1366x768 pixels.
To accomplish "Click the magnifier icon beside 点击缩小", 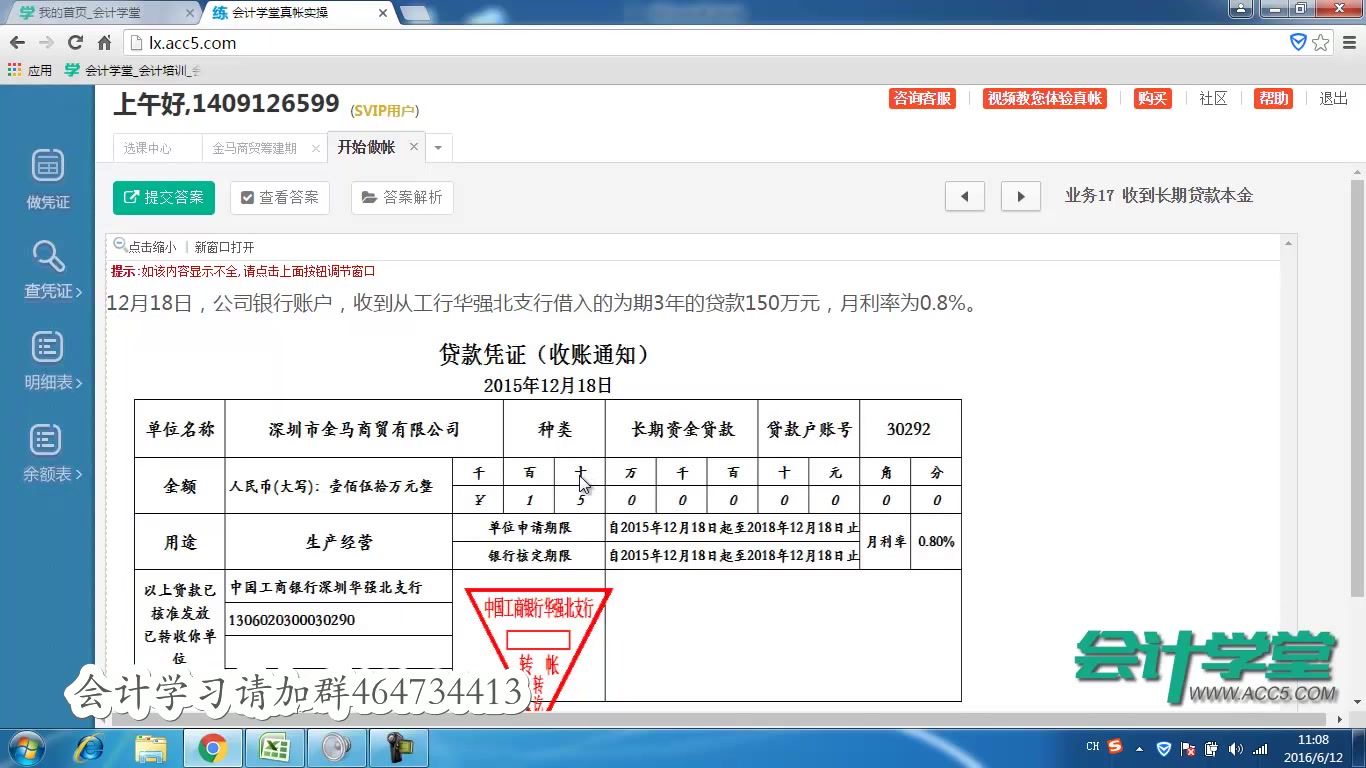I will point(121,246).
